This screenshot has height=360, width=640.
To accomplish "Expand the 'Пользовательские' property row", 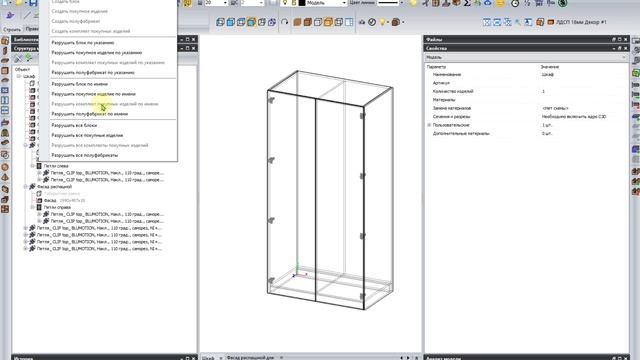I will point(429,125).
